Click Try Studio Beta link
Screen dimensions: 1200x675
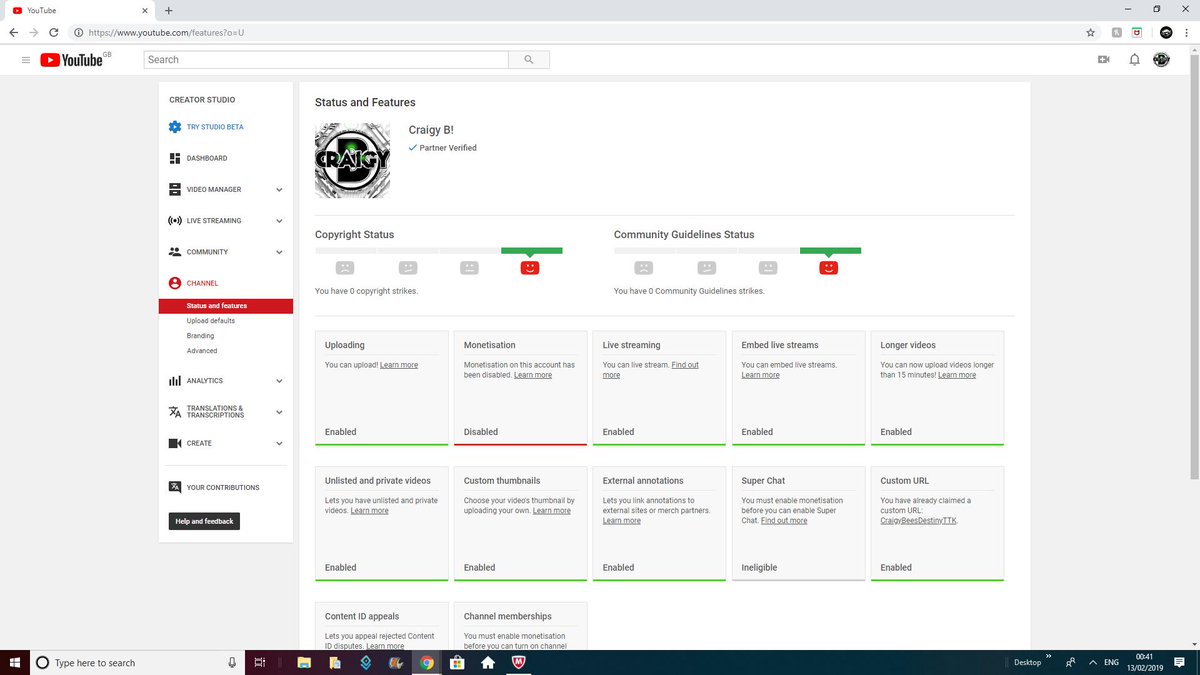[215, 127]
